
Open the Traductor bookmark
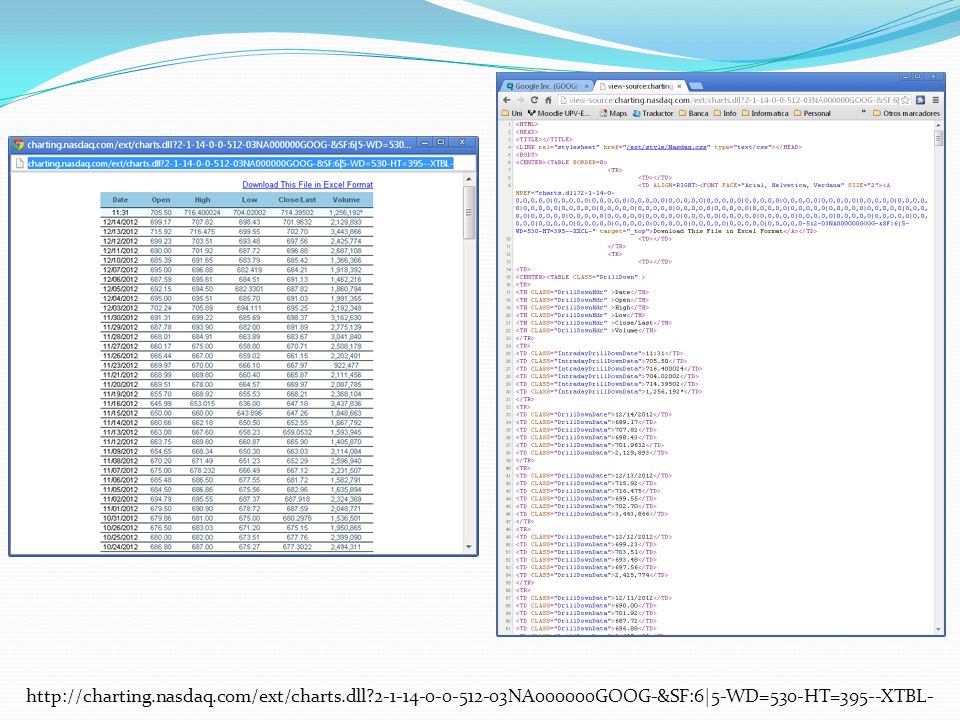pyautogui.click(x=653, y=113)
